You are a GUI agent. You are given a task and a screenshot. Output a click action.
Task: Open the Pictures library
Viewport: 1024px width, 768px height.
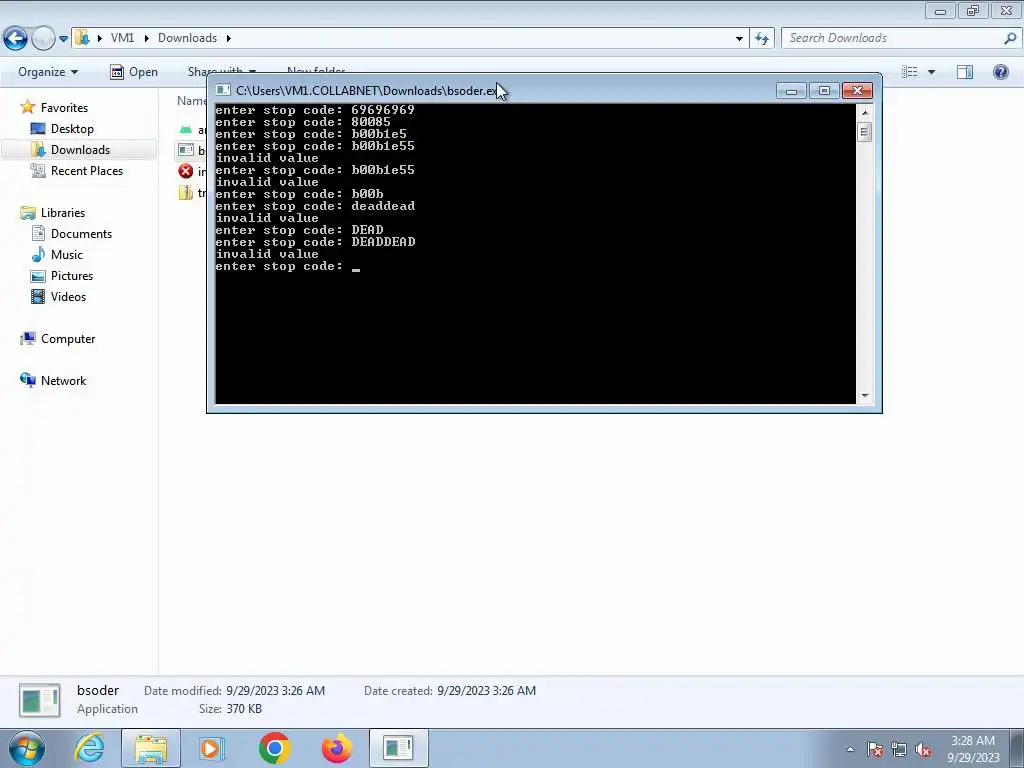tap(72, 276)
